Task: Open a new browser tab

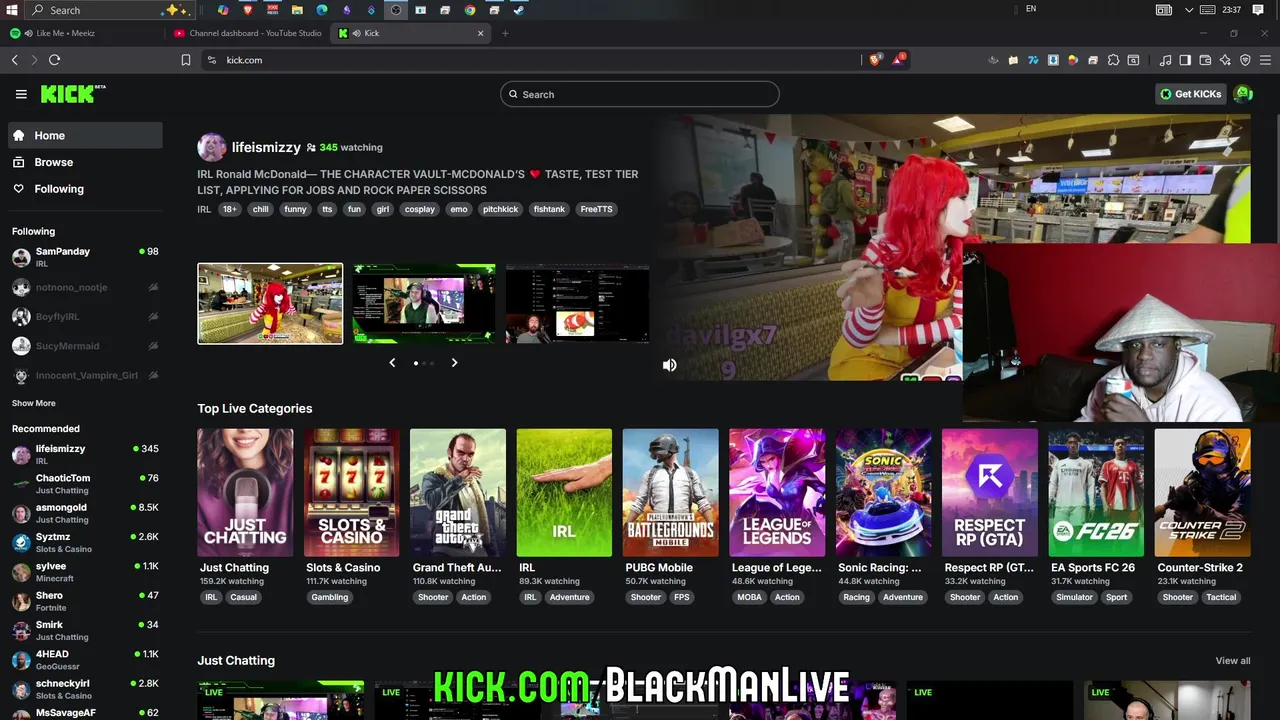Action: click(x=505, y=33)
